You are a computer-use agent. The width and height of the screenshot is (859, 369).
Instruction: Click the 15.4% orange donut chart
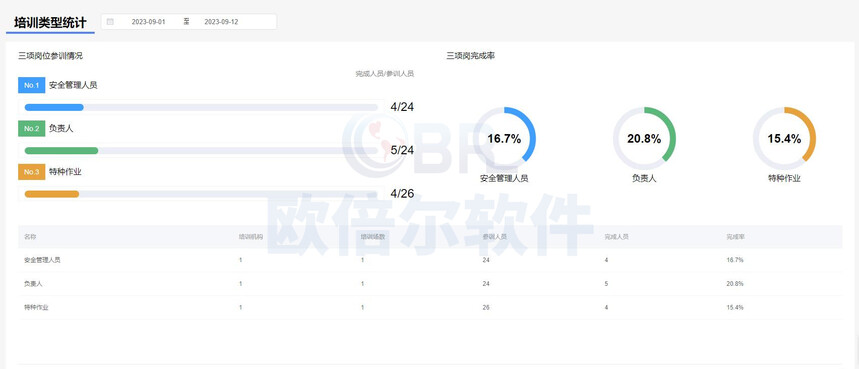pyautogui.click(x=784, y=139)
